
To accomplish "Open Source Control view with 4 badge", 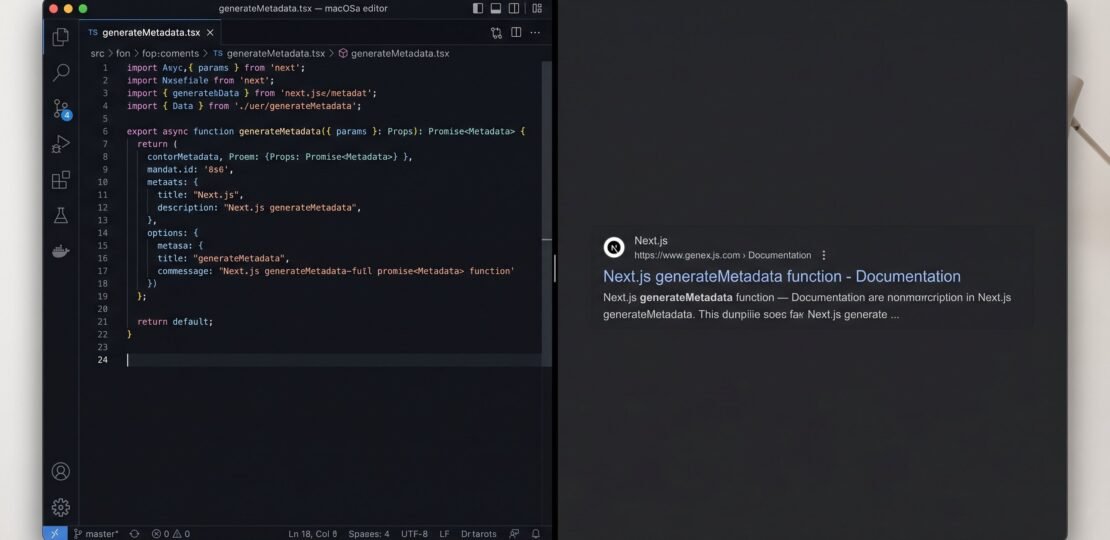I will 62,109.
